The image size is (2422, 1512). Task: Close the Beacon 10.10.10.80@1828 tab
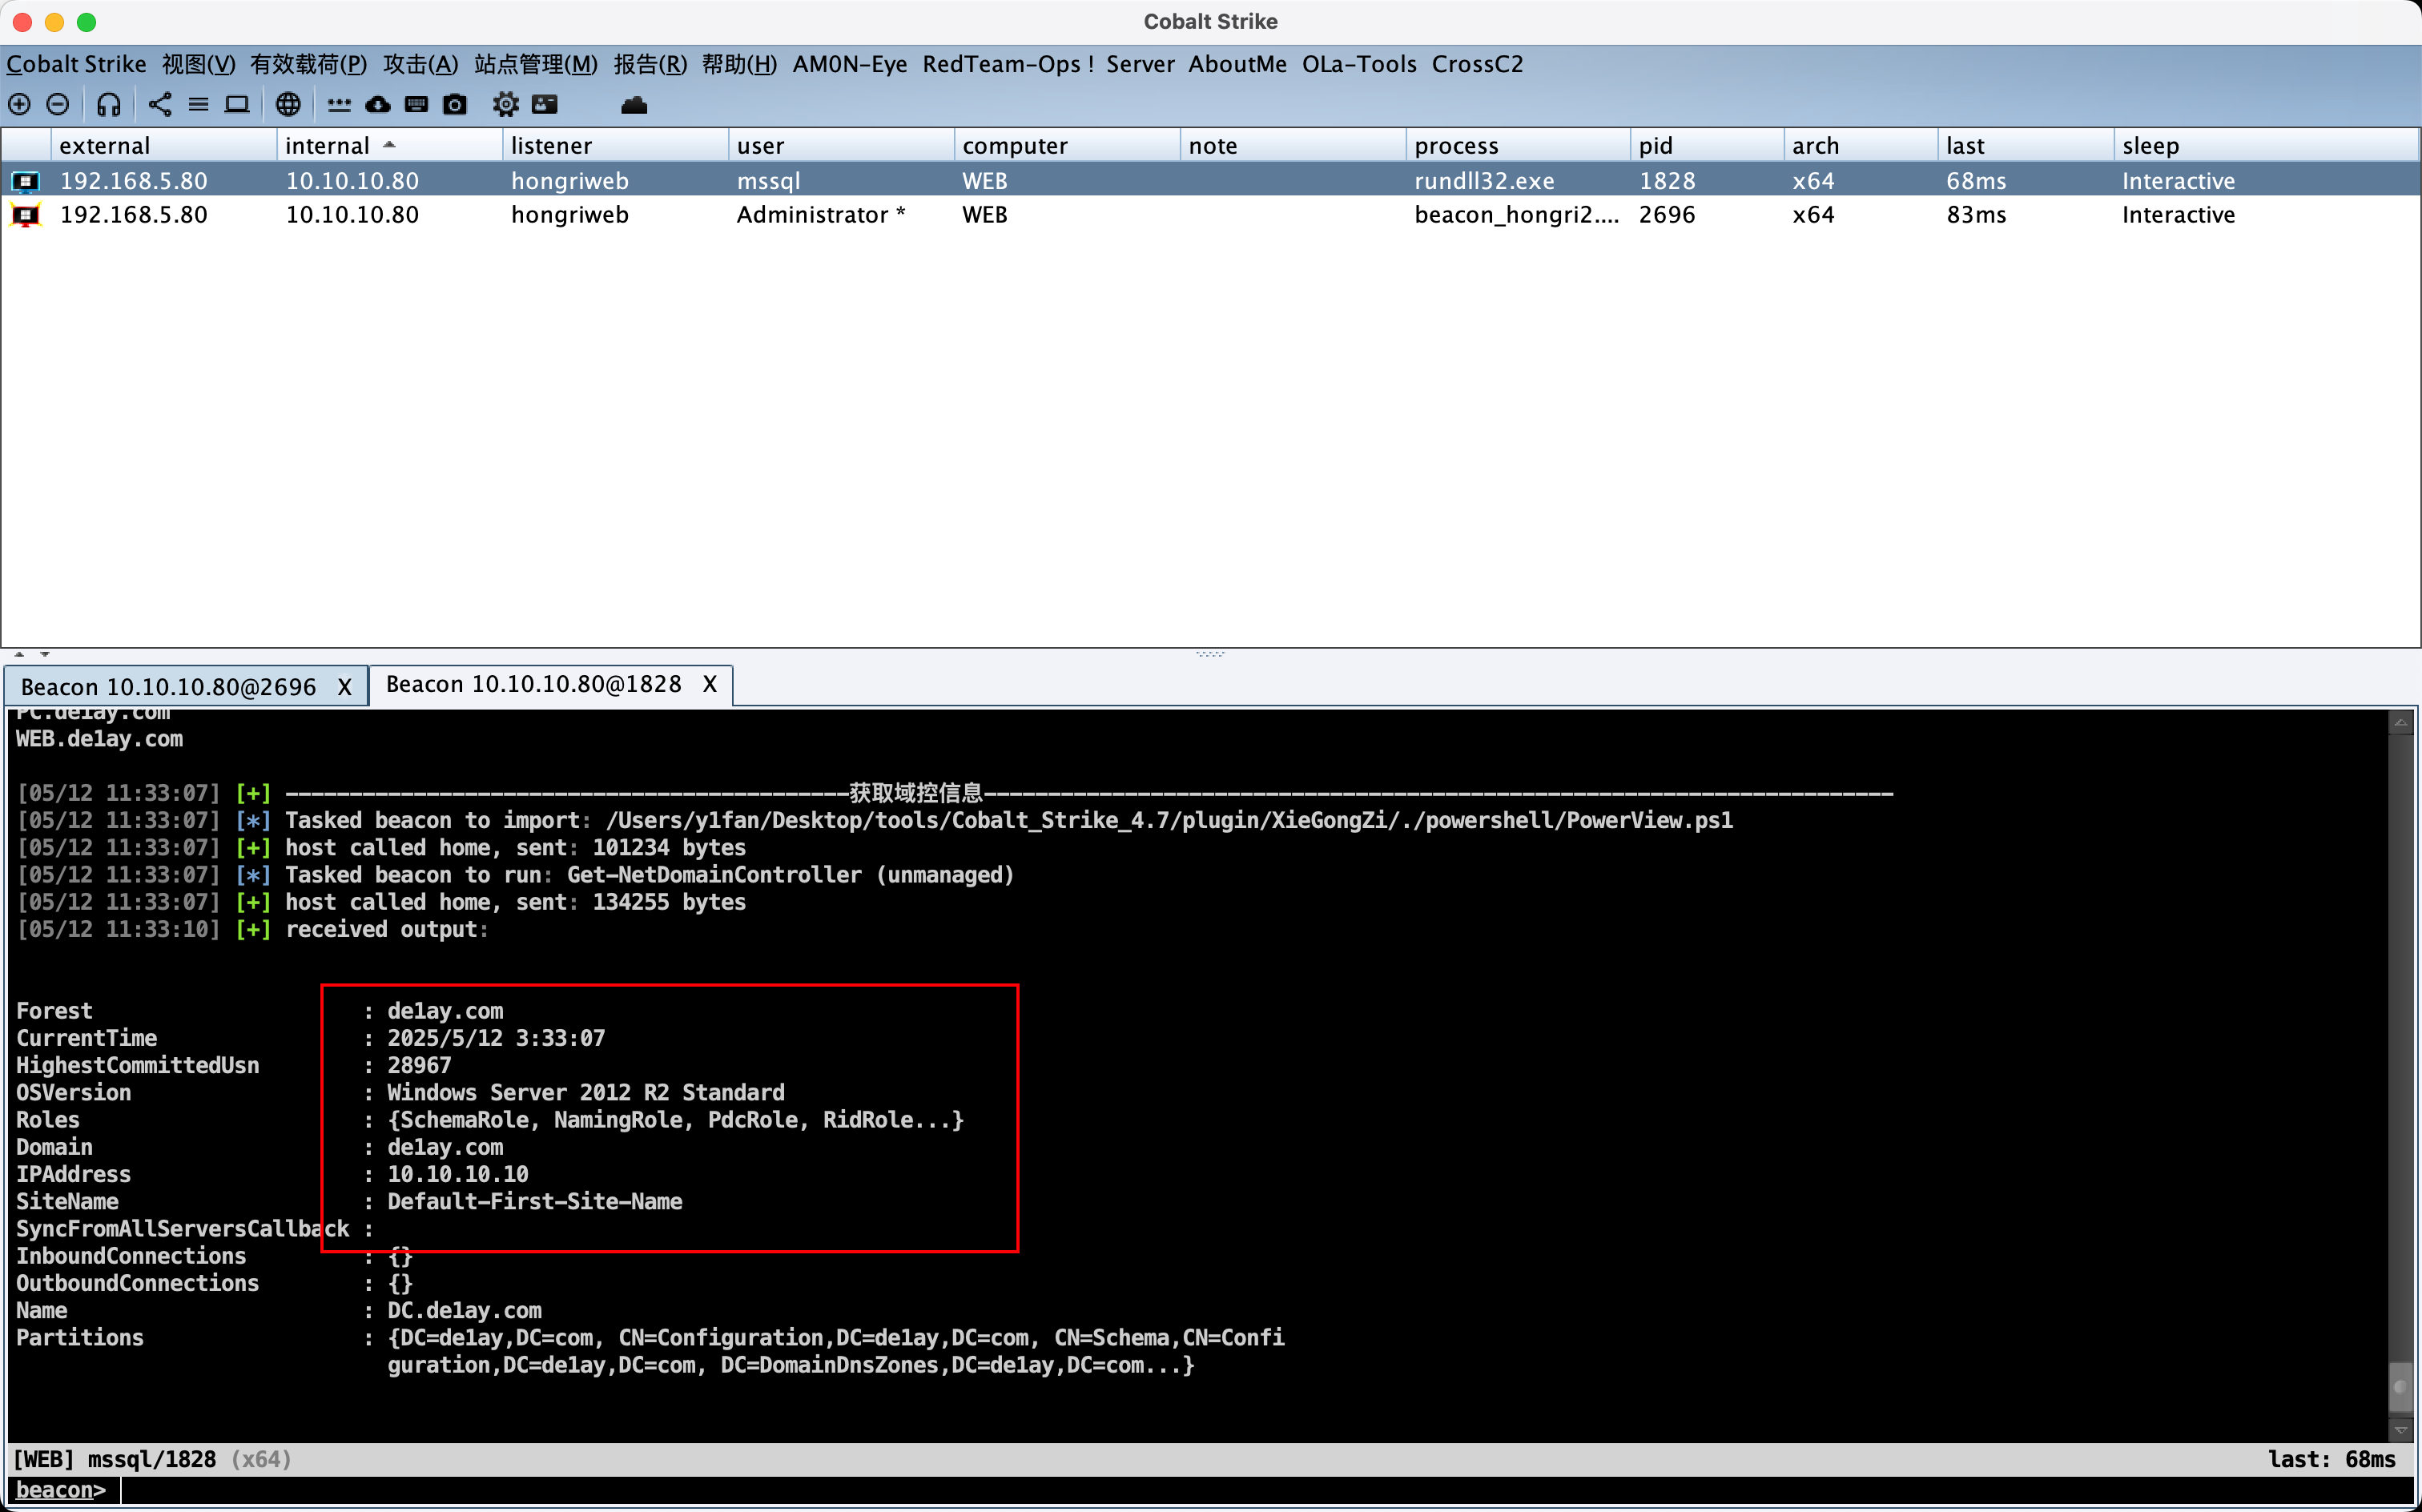710,685
